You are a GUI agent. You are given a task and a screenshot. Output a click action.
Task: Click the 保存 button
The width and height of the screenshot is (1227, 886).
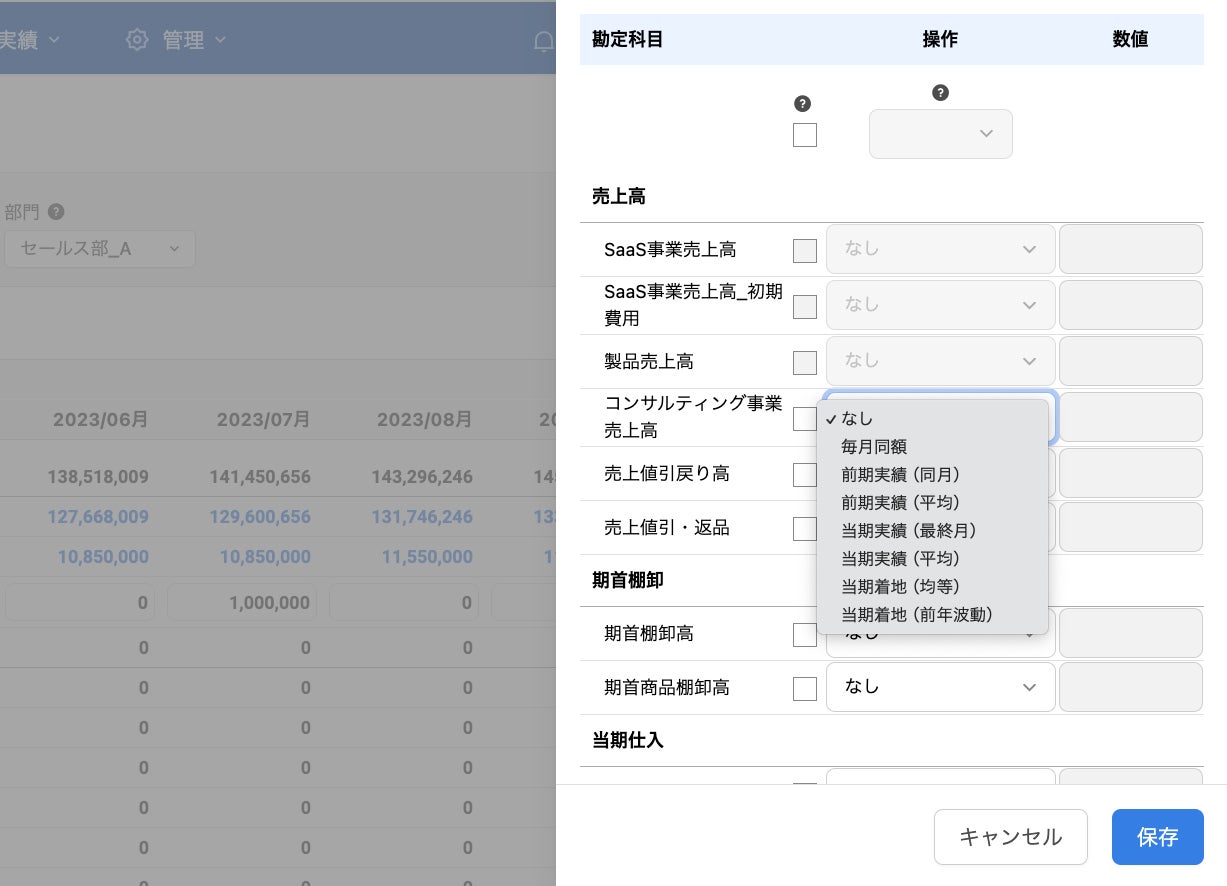[x=1157, y=837]
